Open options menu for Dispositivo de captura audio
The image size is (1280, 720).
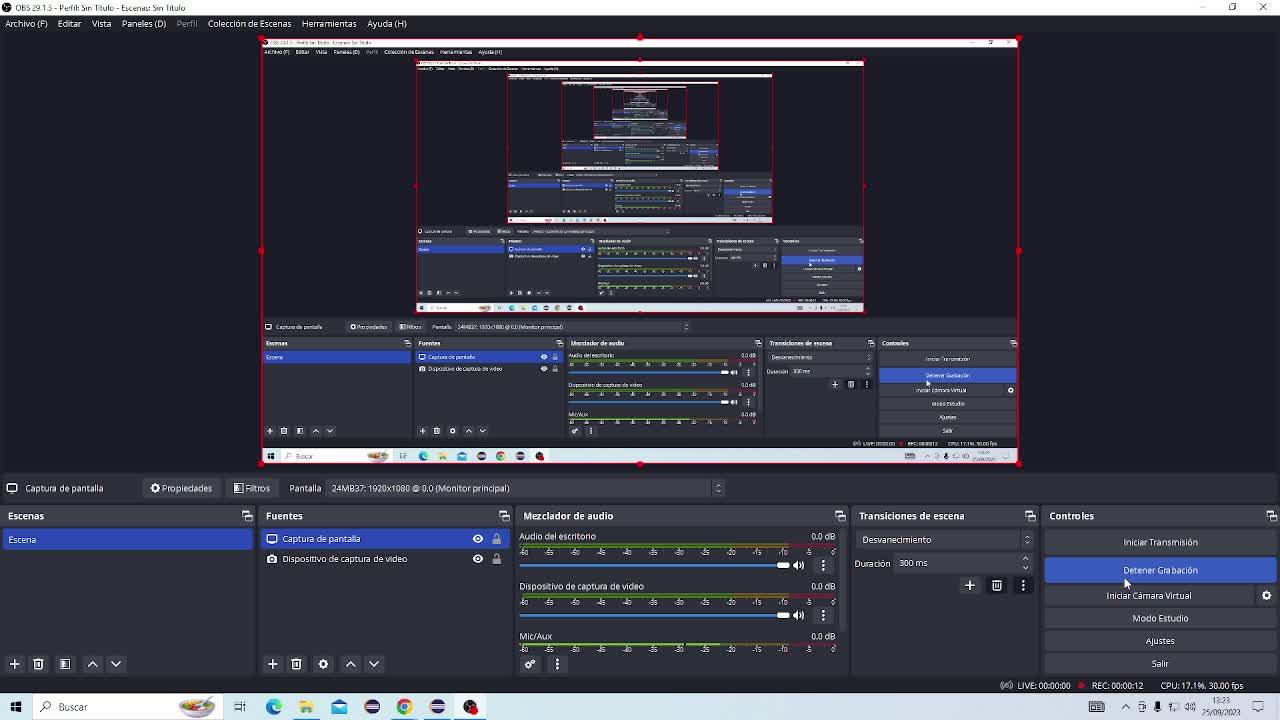823,615
